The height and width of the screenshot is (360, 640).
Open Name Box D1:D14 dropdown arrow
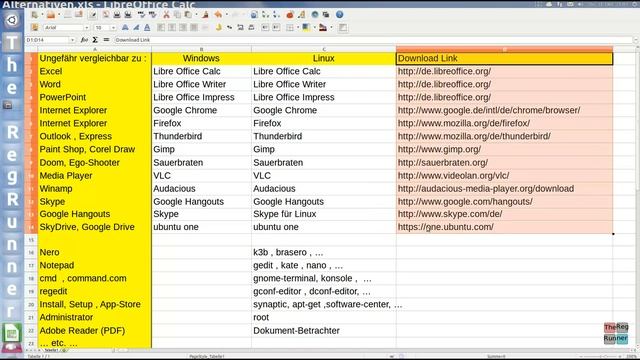[x=72, y=40]
